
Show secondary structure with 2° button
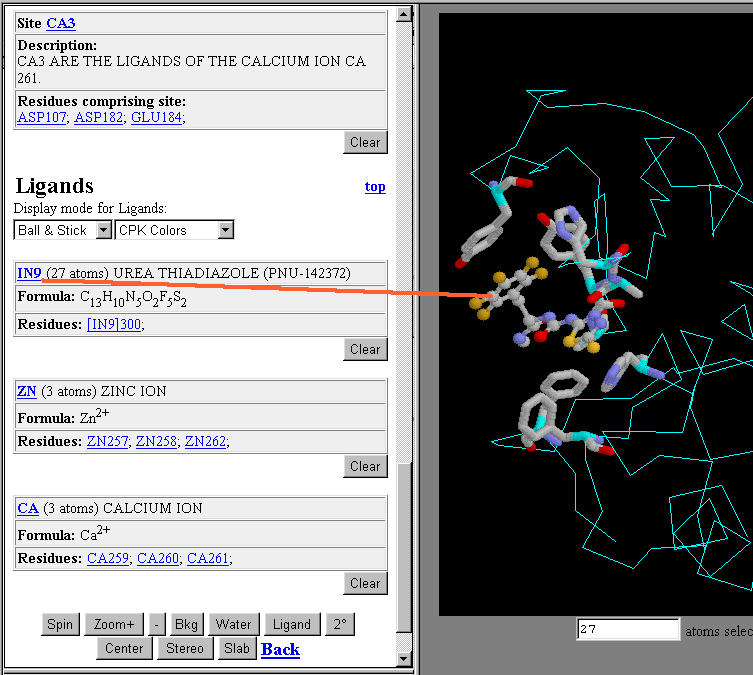click(340, 625)
